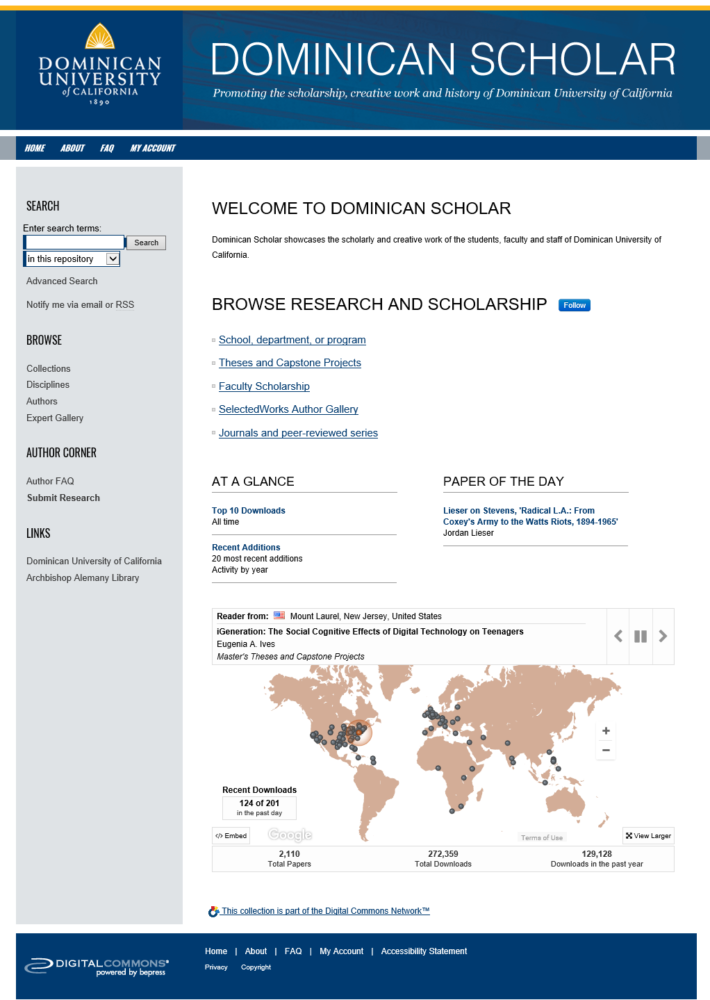Screen dimensions: 710x1000
Task: Pause the reader activity slideshow
Action: point(640,636)
